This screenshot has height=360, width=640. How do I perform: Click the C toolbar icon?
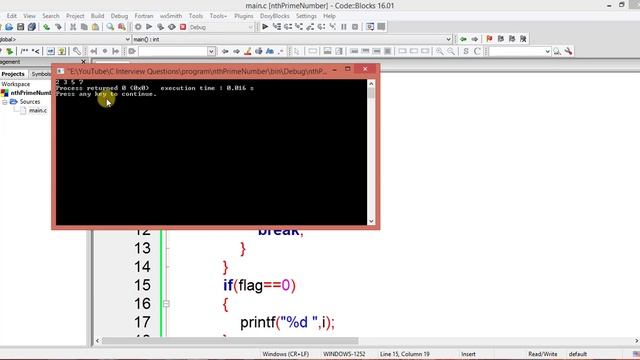pos(477,51)
